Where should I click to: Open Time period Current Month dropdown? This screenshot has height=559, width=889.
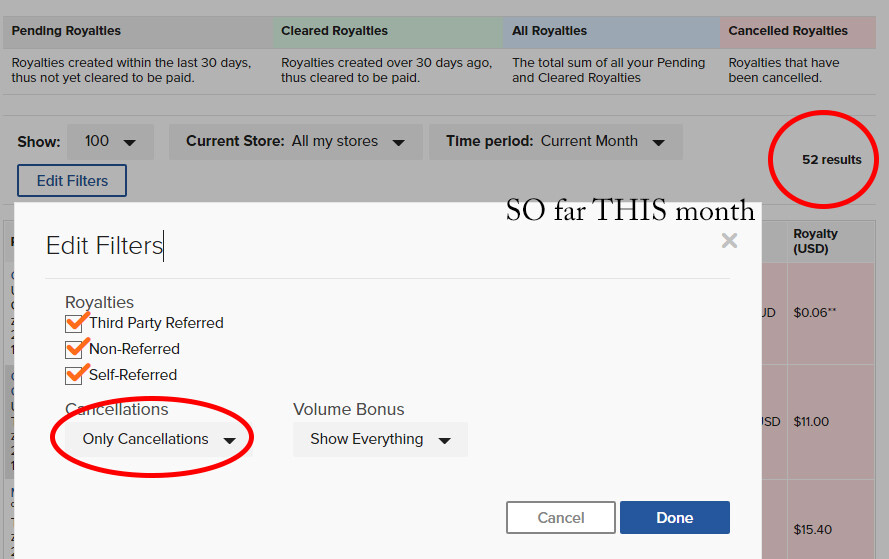pos(556,142)
